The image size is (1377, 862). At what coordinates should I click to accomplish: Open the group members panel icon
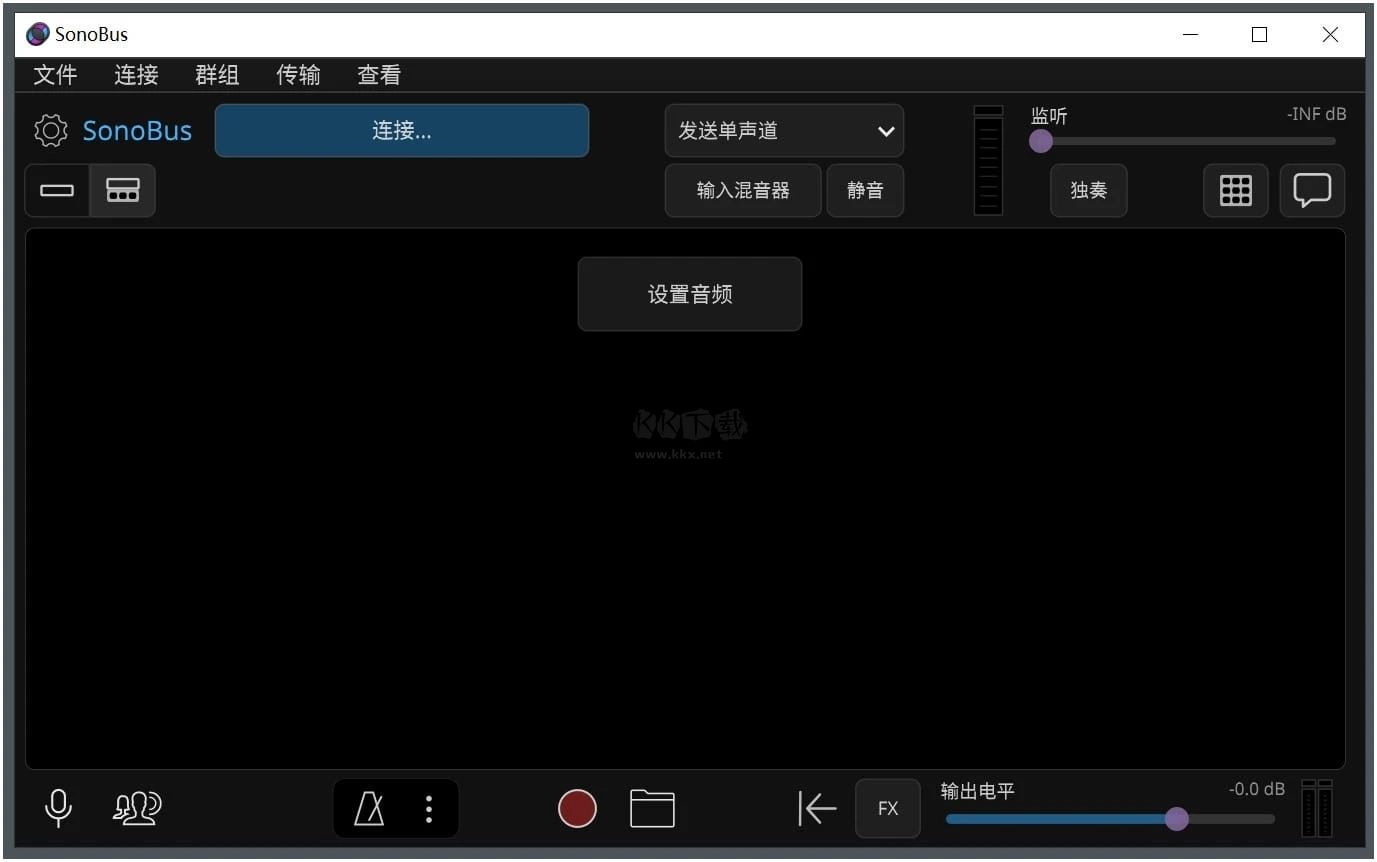pyautogui.click(x=137, y=808)
